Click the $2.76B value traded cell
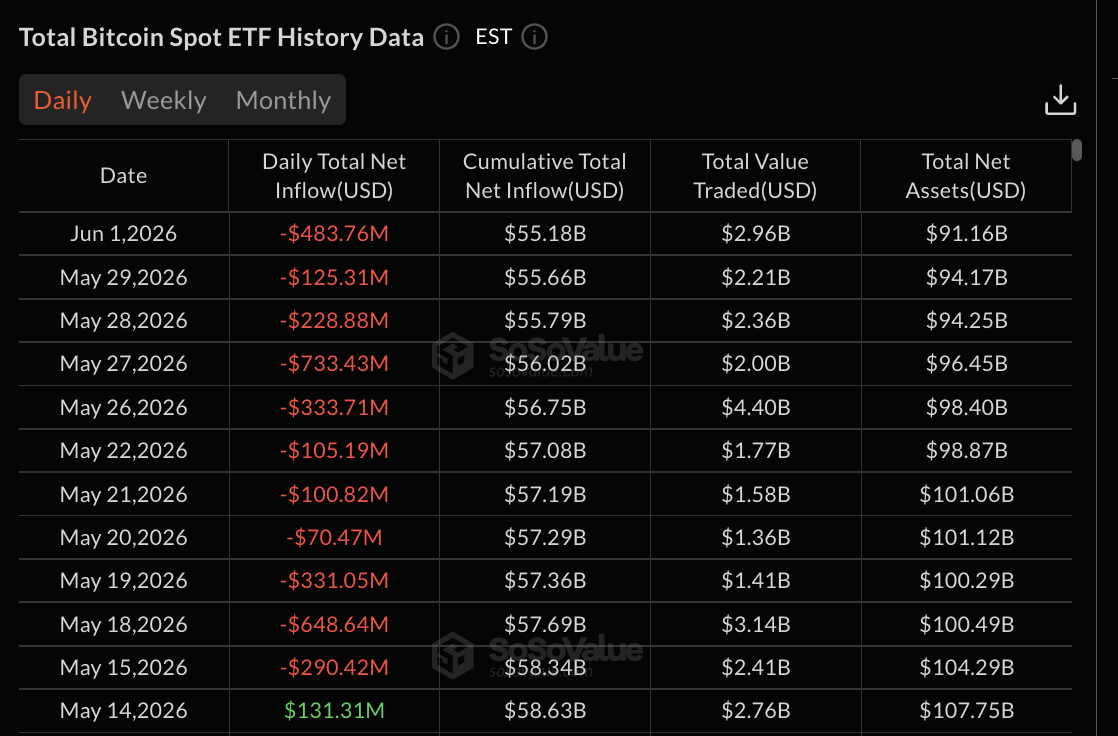Image resolution: width=1118 pixels, height=736 pixels. coord(756,711)
